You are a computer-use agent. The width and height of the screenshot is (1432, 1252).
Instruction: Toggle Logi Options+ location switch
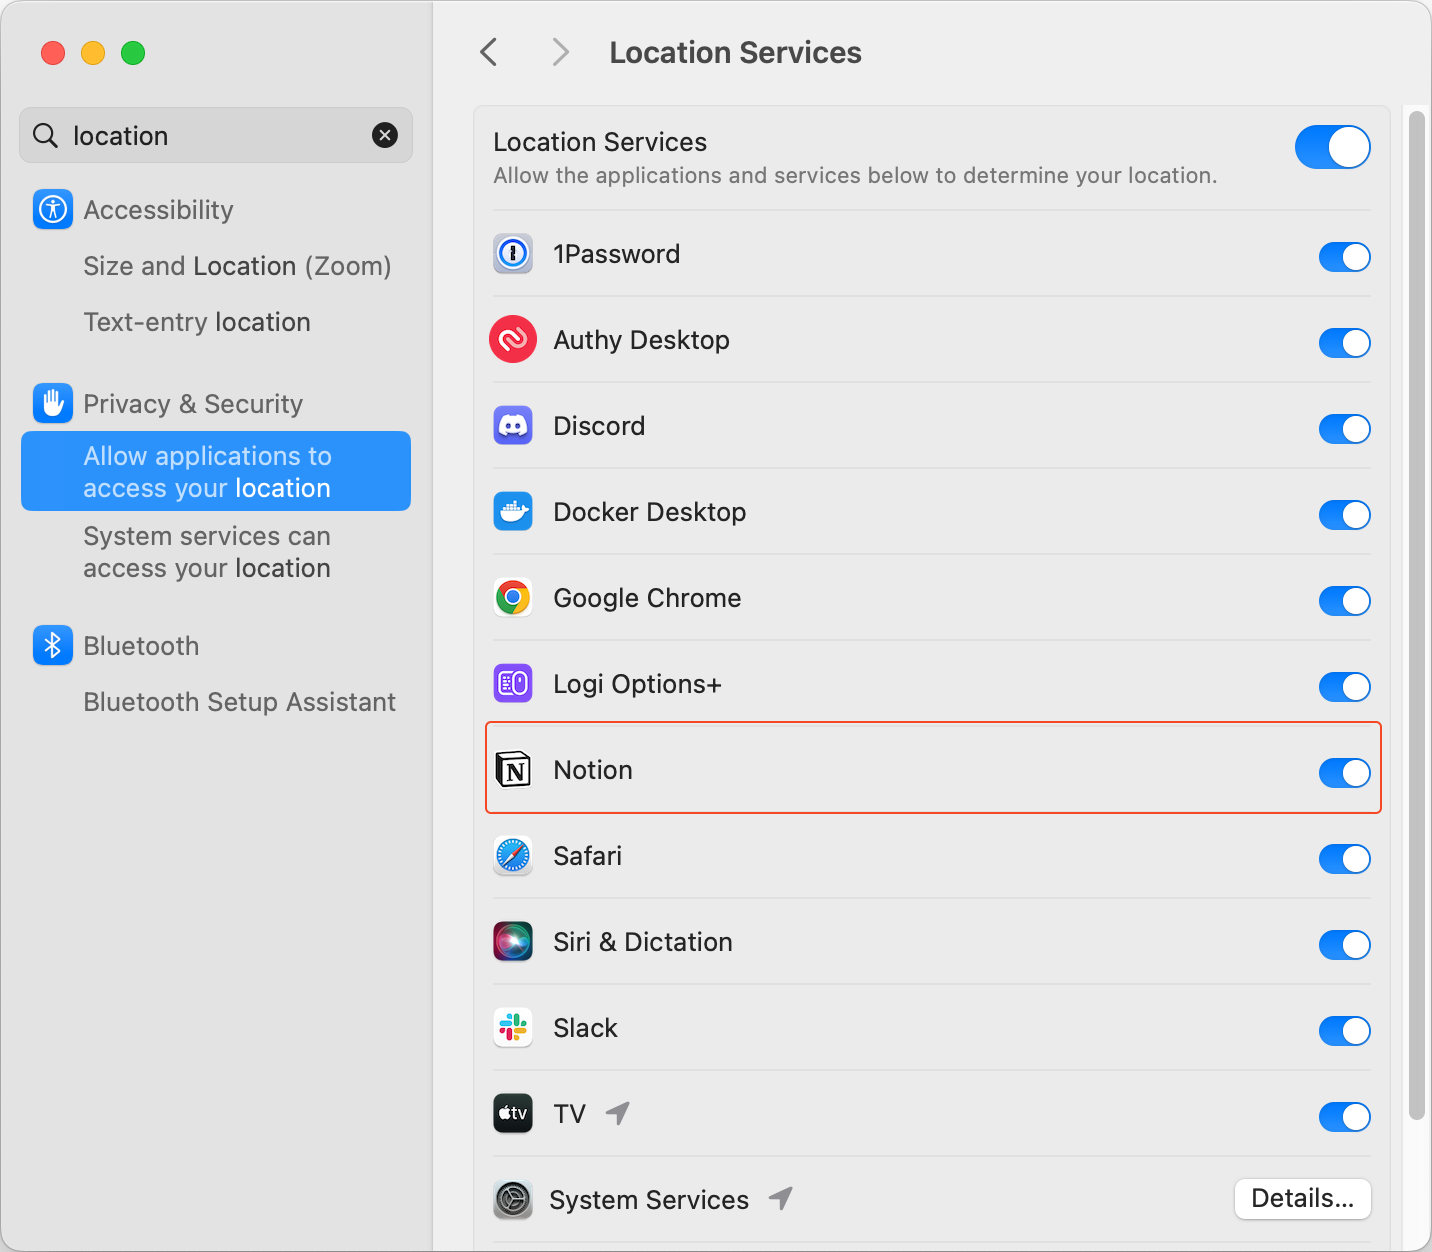click(1345, 687)
